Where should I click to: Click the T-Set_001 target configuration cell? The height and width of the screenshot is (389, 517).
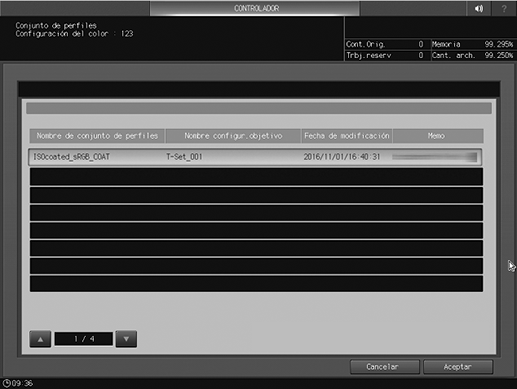[x=184, y=157]
